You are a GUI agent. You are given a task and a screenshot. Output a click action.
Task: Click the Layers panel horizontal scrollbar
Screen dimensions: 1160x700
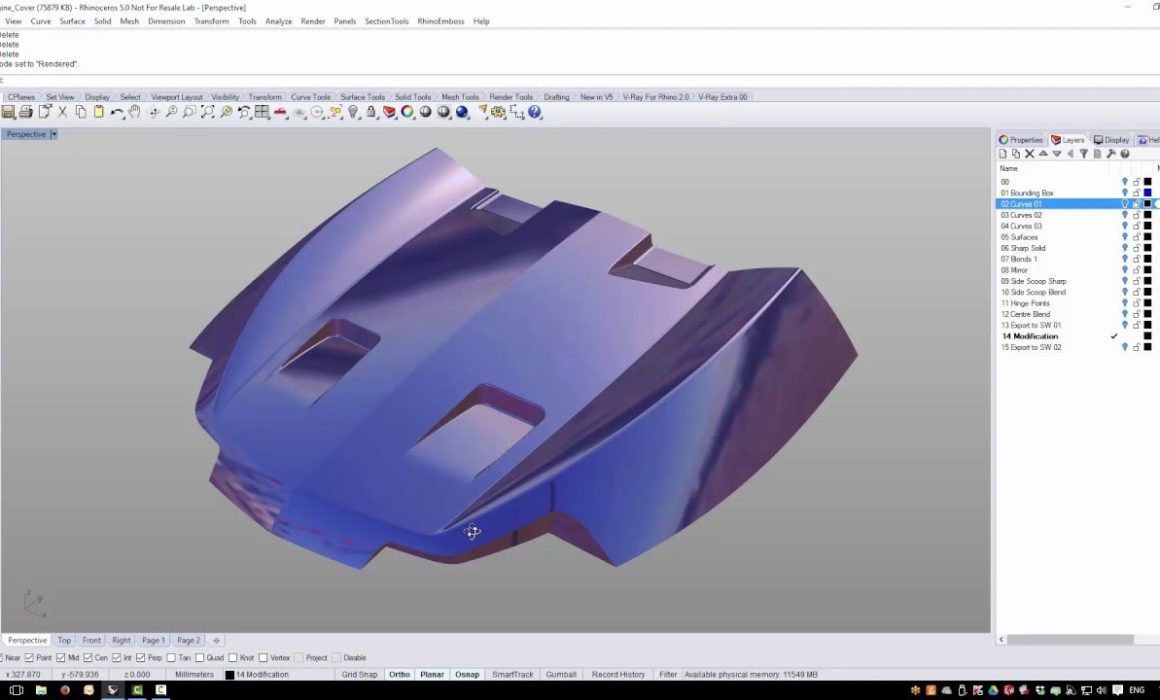pos(1070,639)
